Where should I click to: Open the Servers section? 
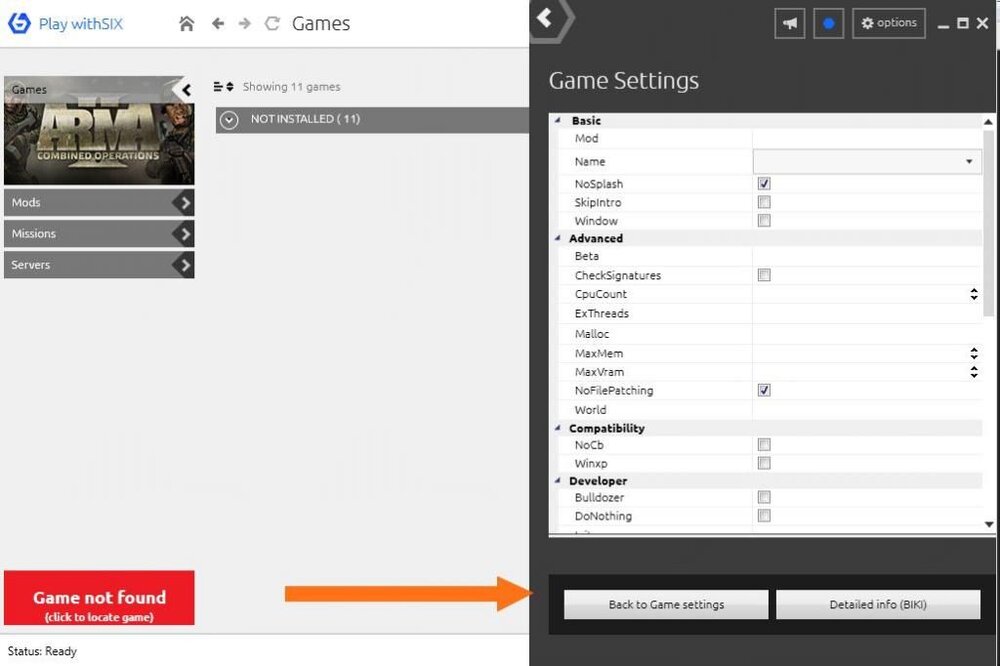(99, 265)
